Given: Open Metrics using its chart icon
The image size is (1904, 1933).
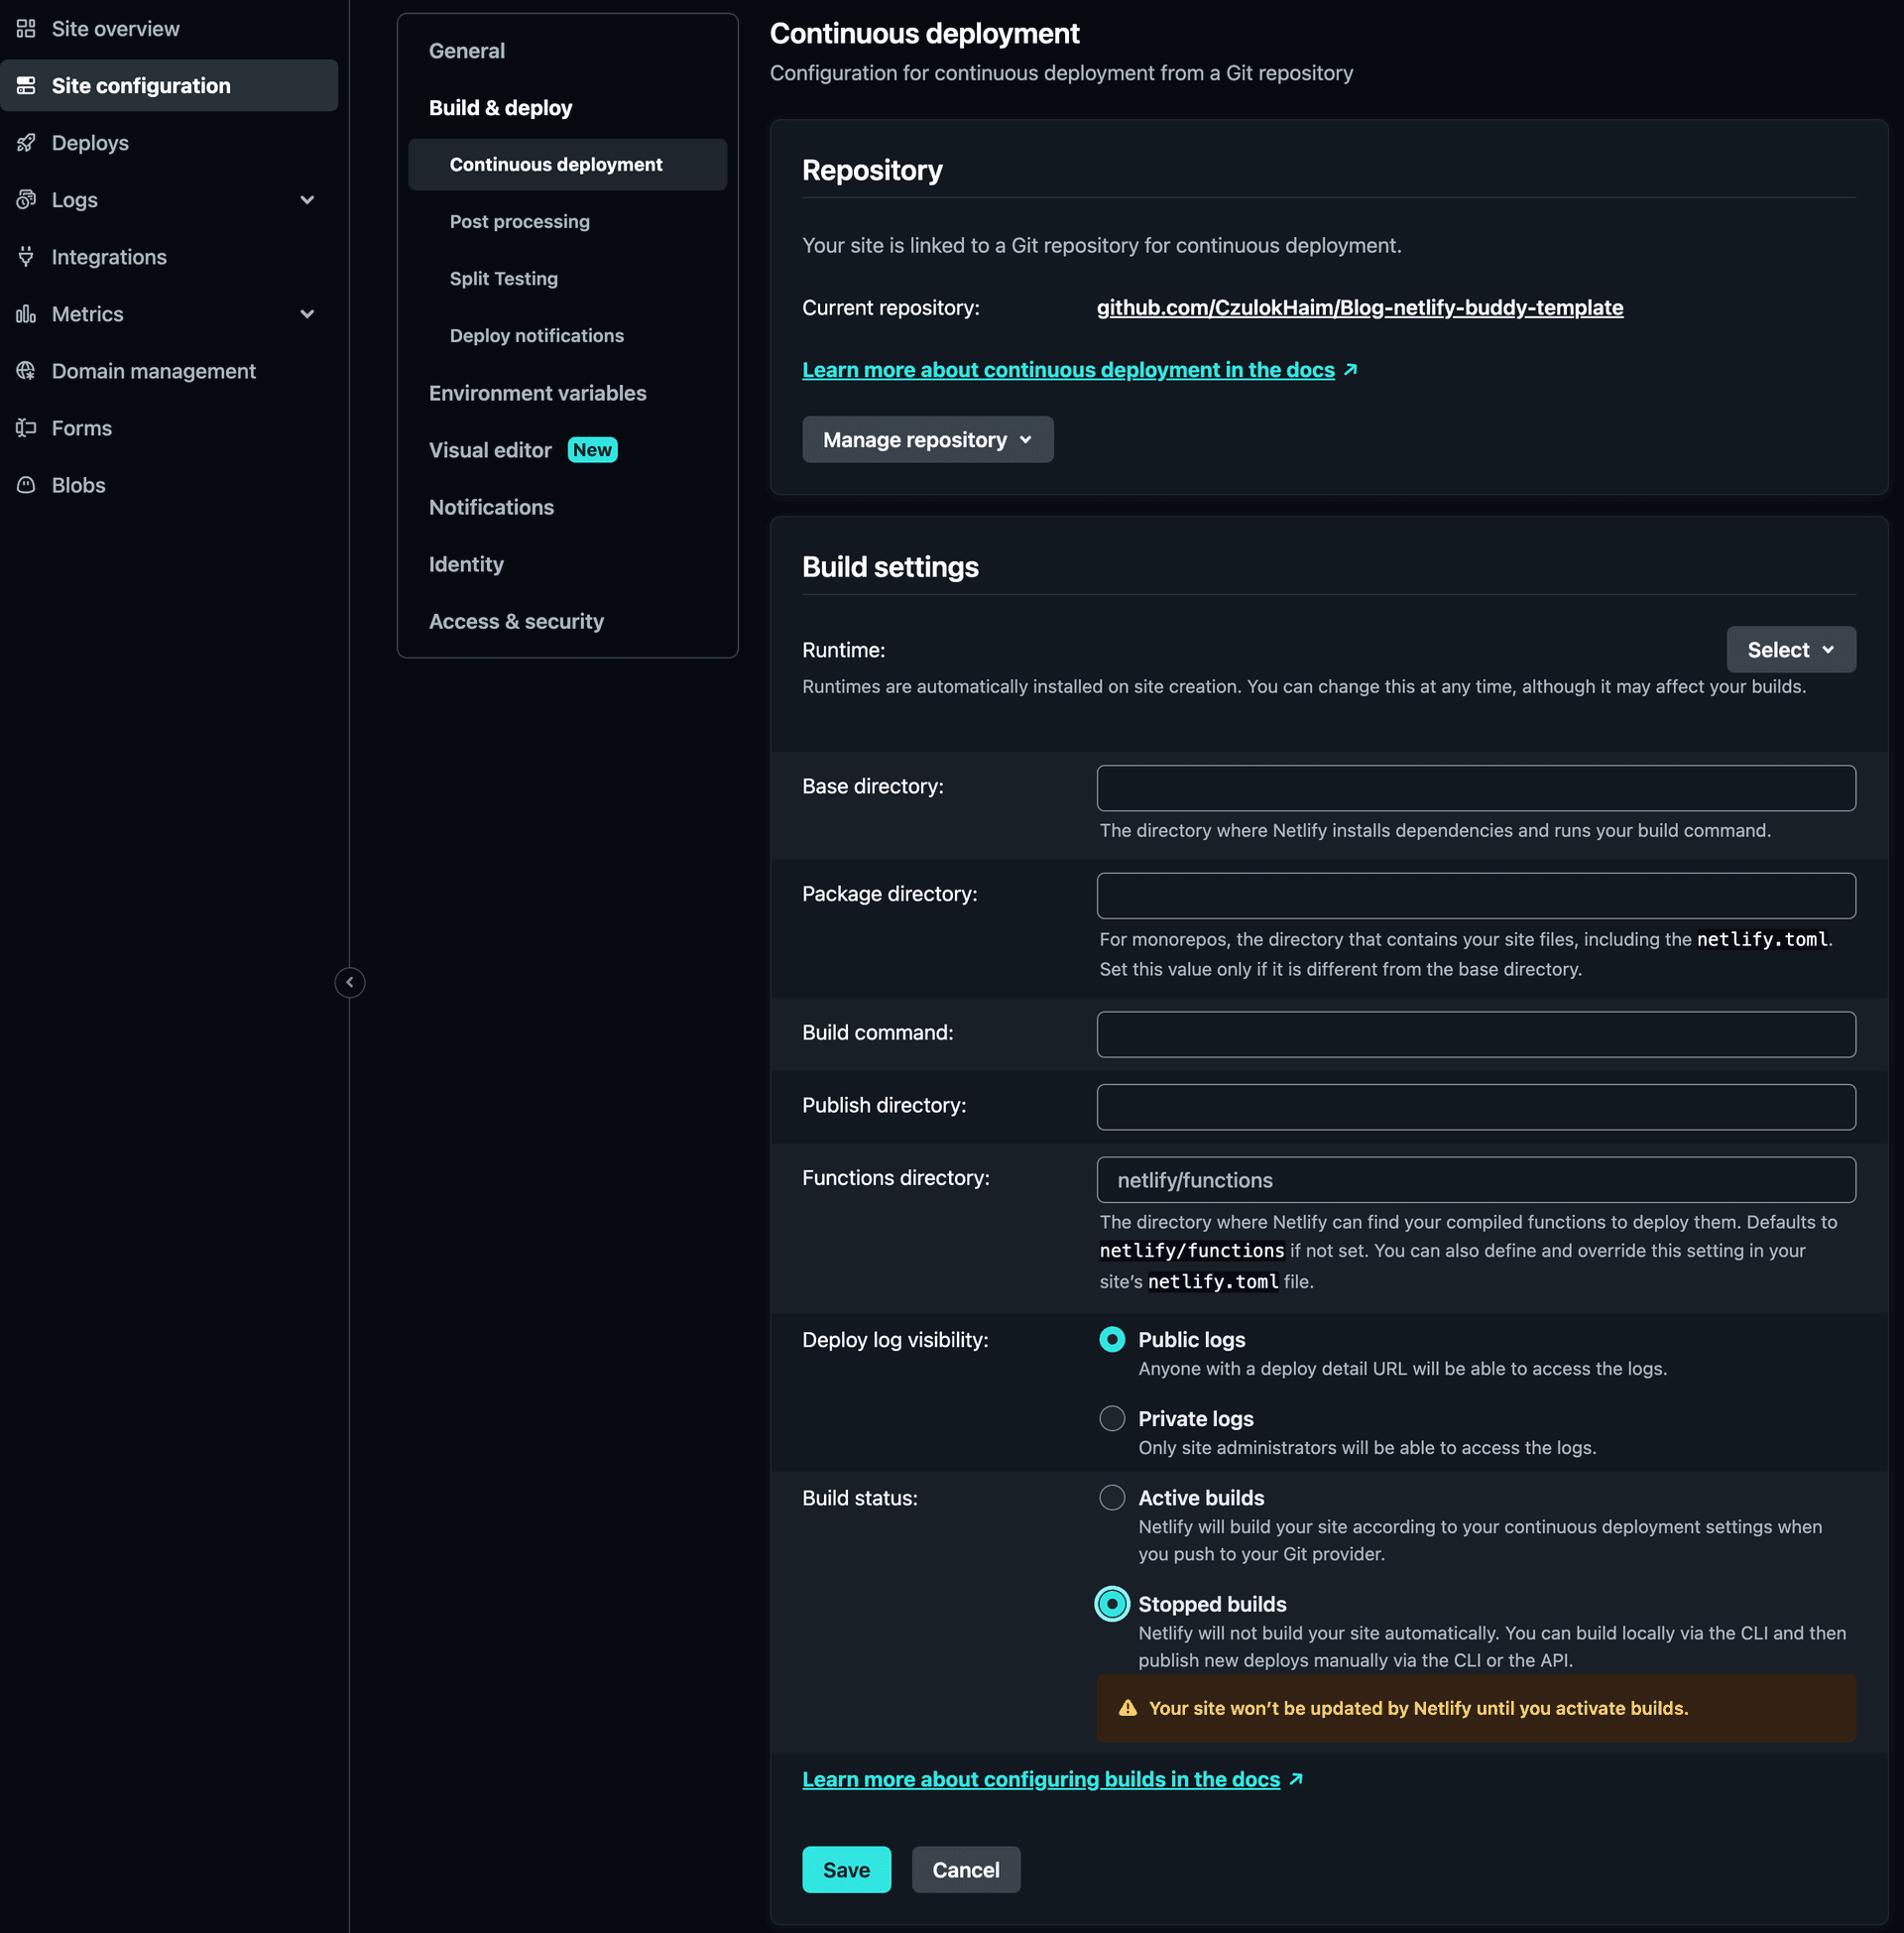Looking at the screenshot, I should 26,313.
